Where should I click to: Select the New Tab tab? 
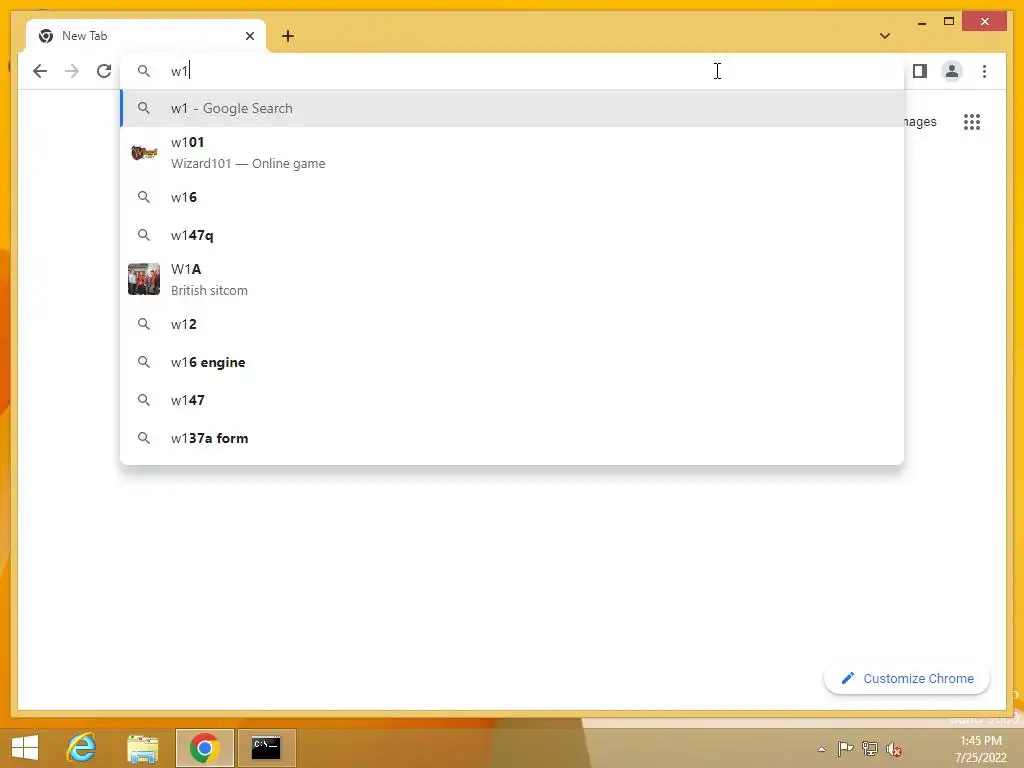[146, 36]
